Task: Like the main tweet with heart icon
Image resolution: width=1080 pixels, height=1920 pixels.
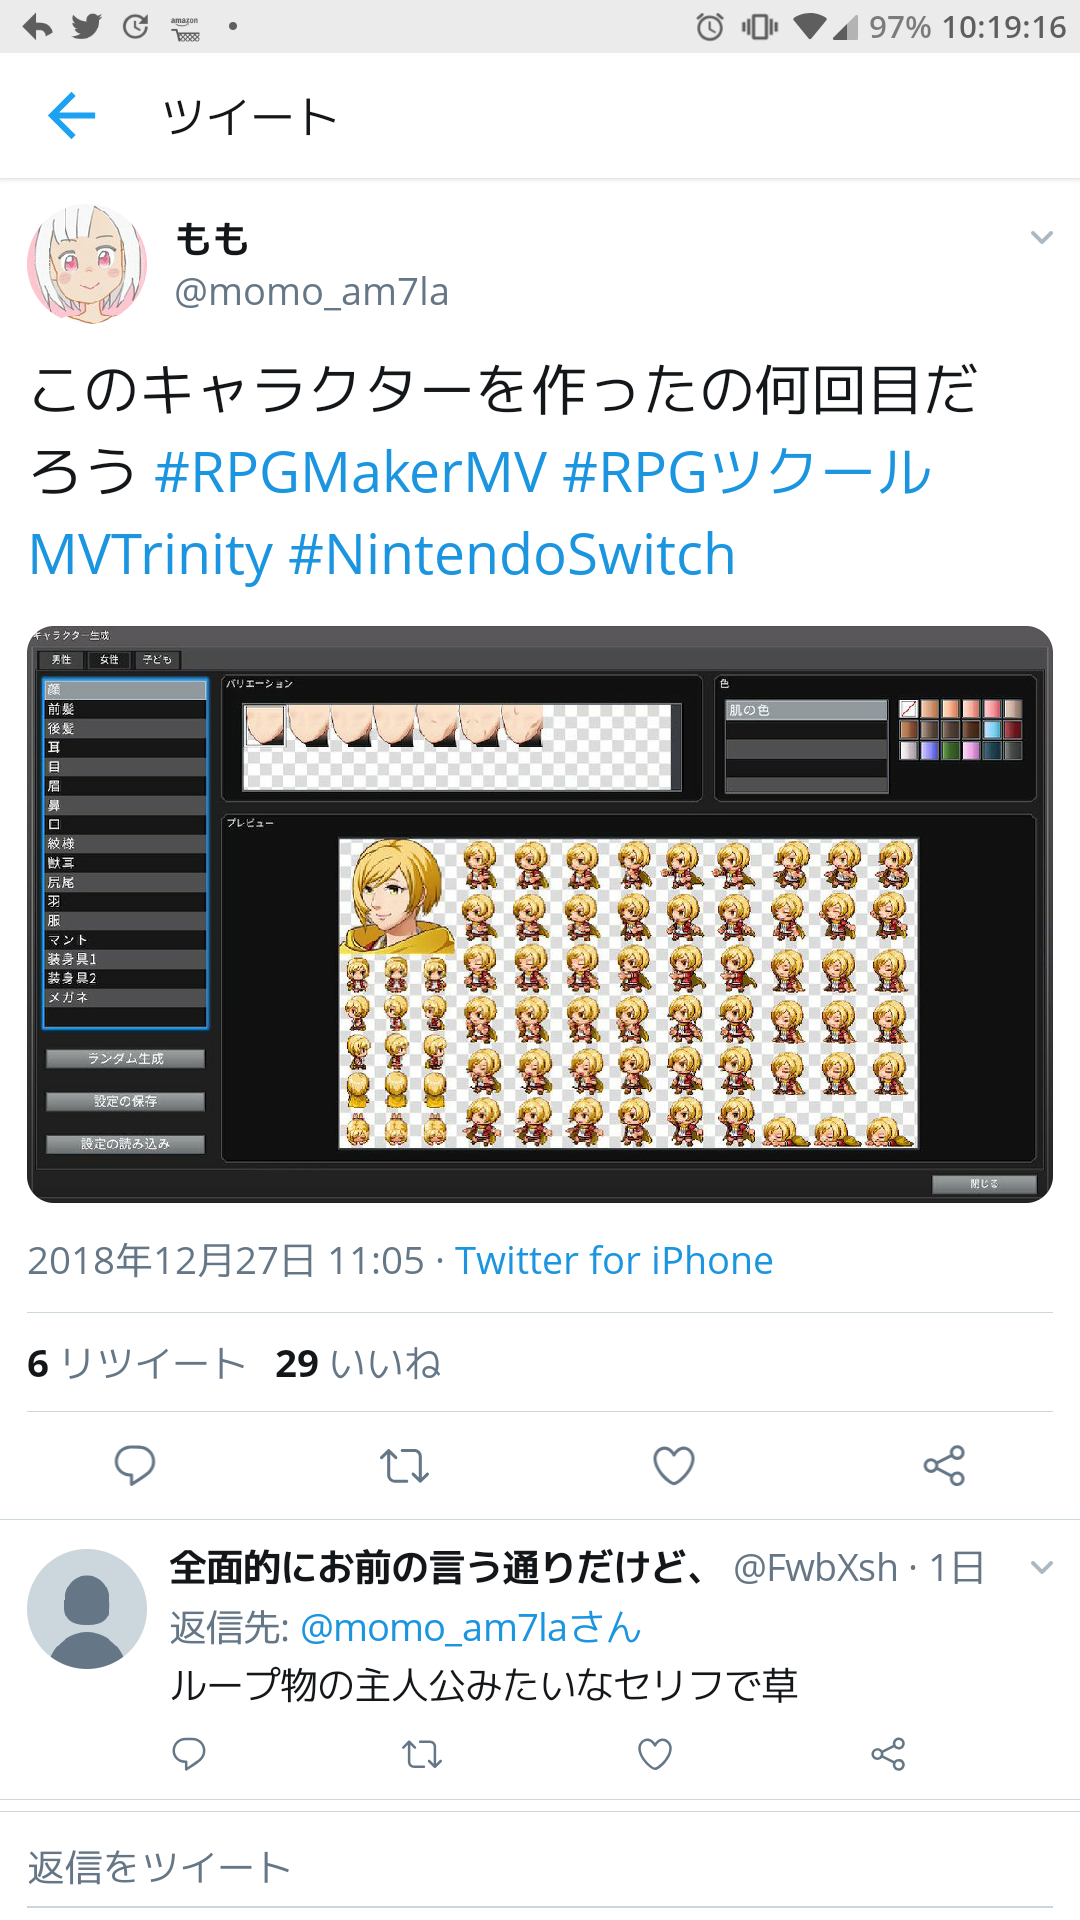Action: (674, 1466)
